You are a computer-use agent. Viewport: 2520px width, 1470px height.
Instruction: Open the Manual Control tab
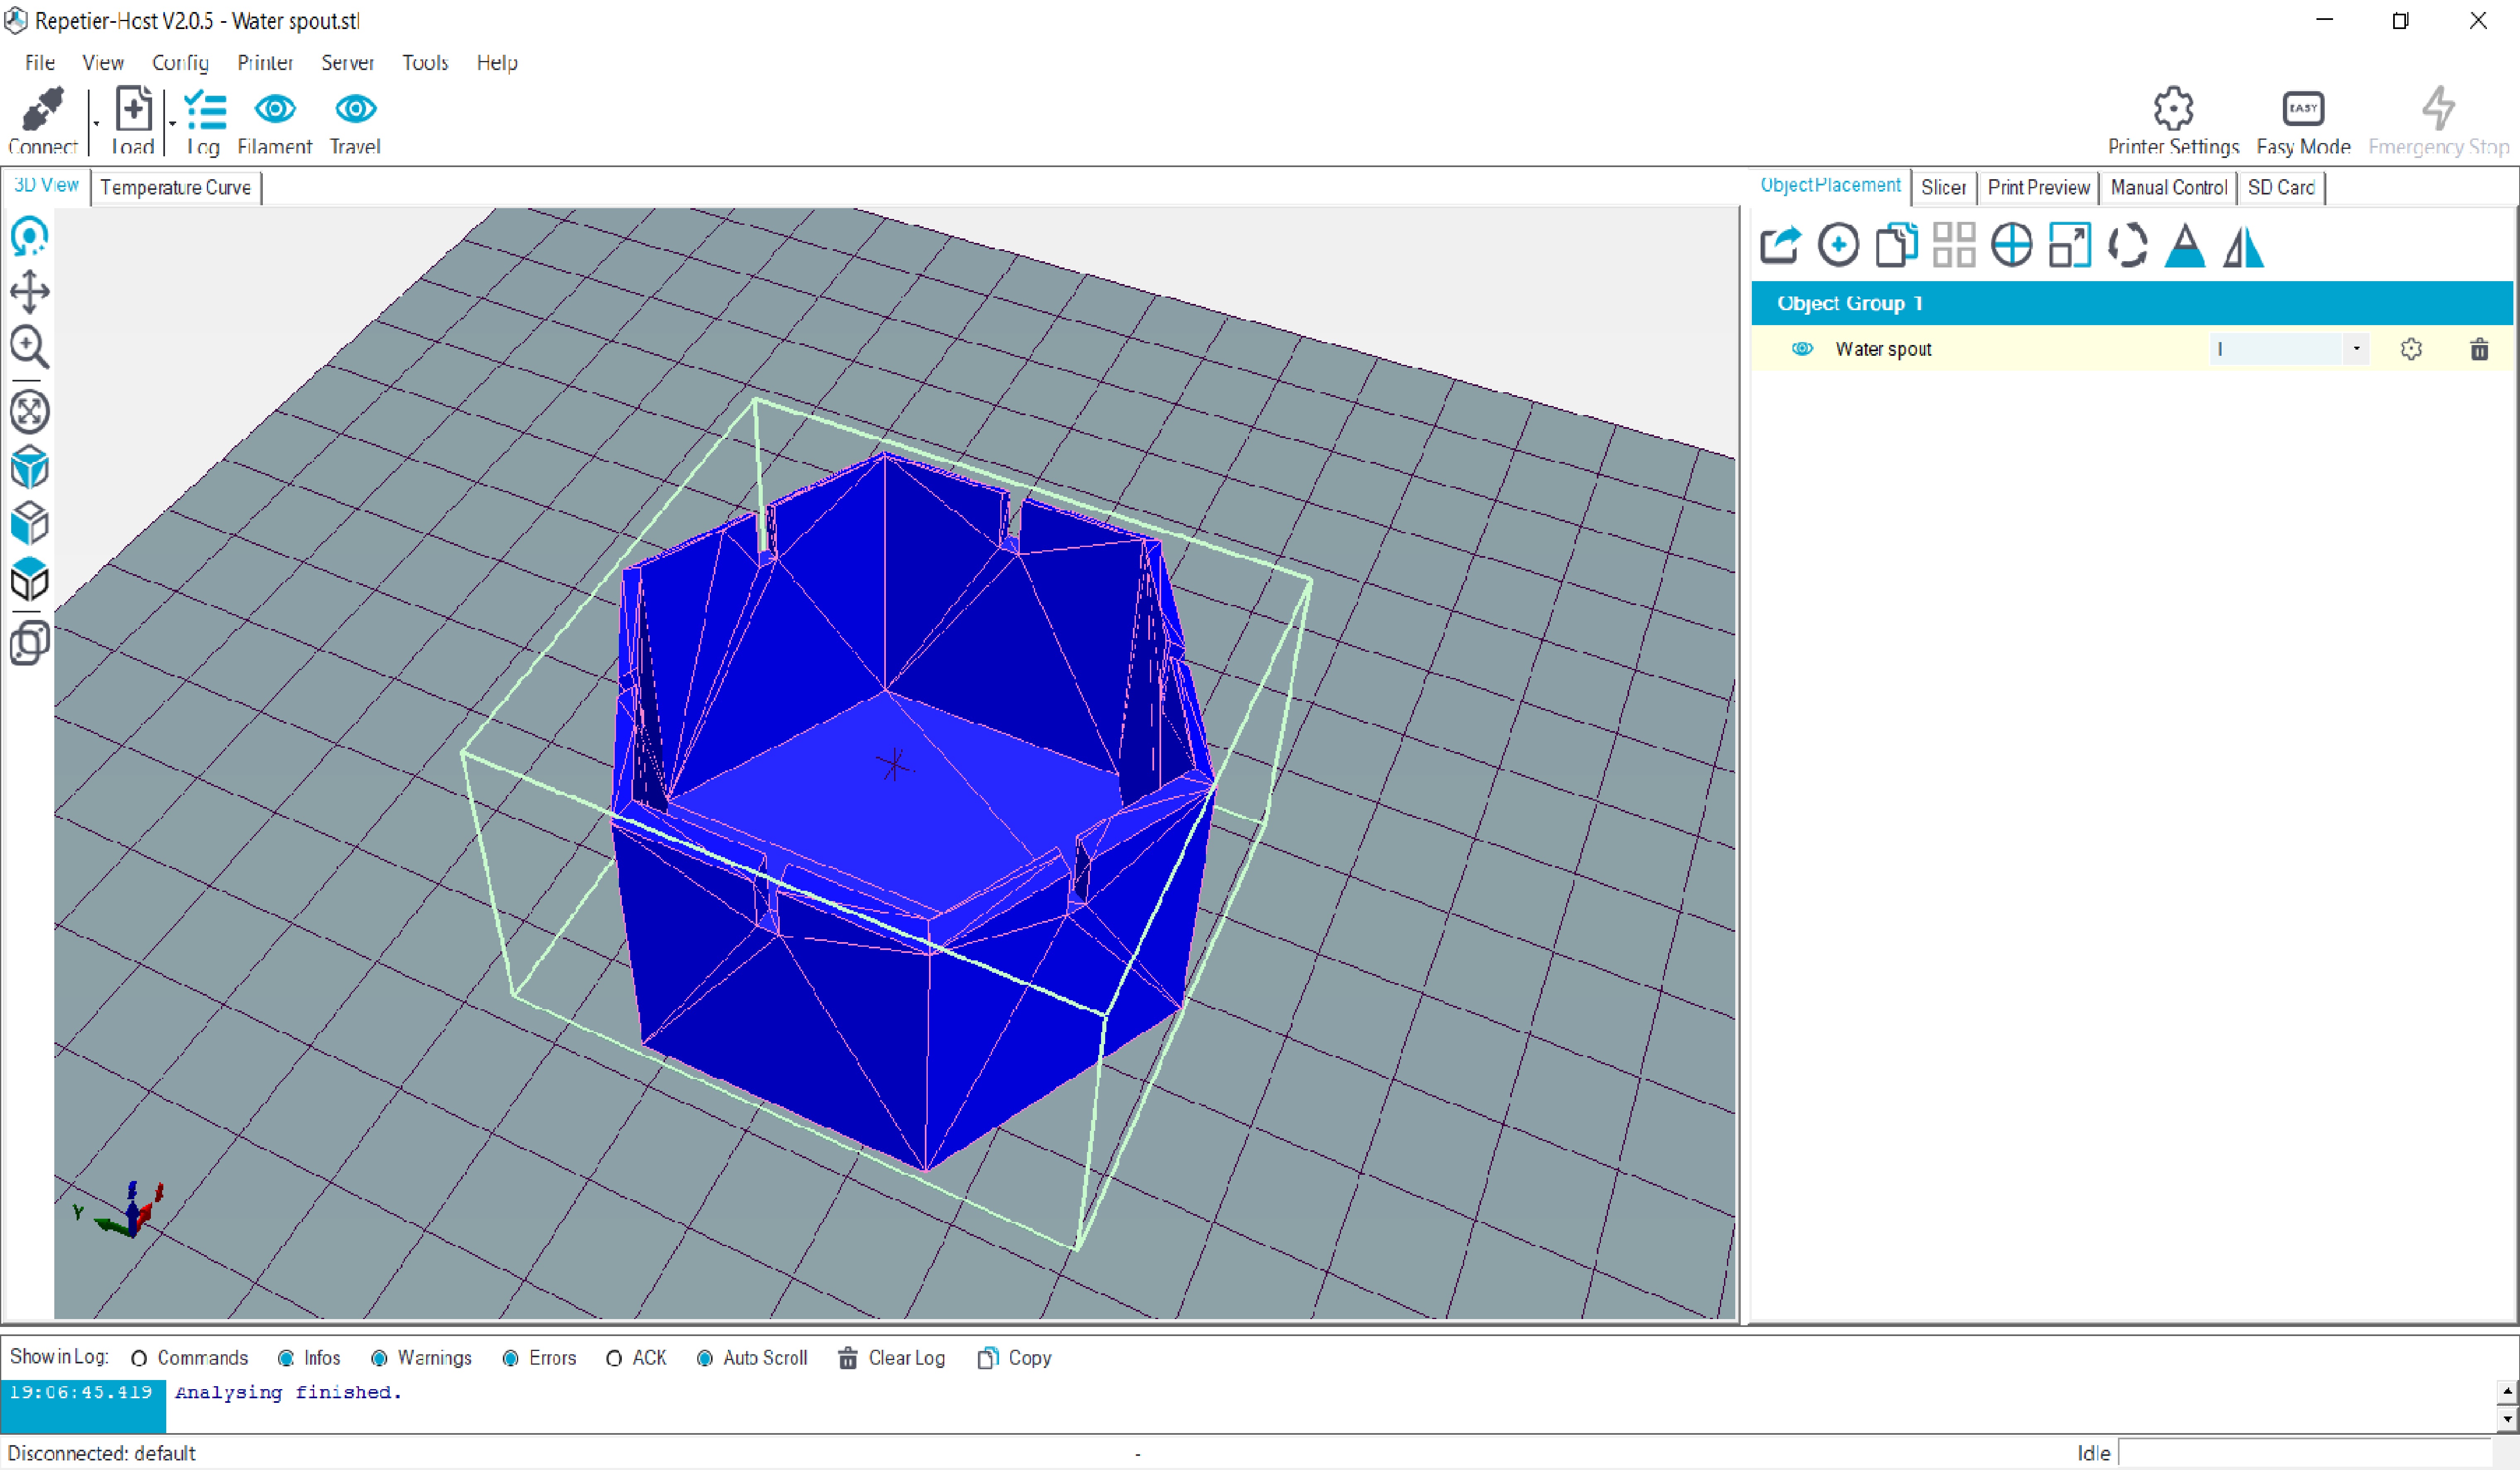(2168, 188)
